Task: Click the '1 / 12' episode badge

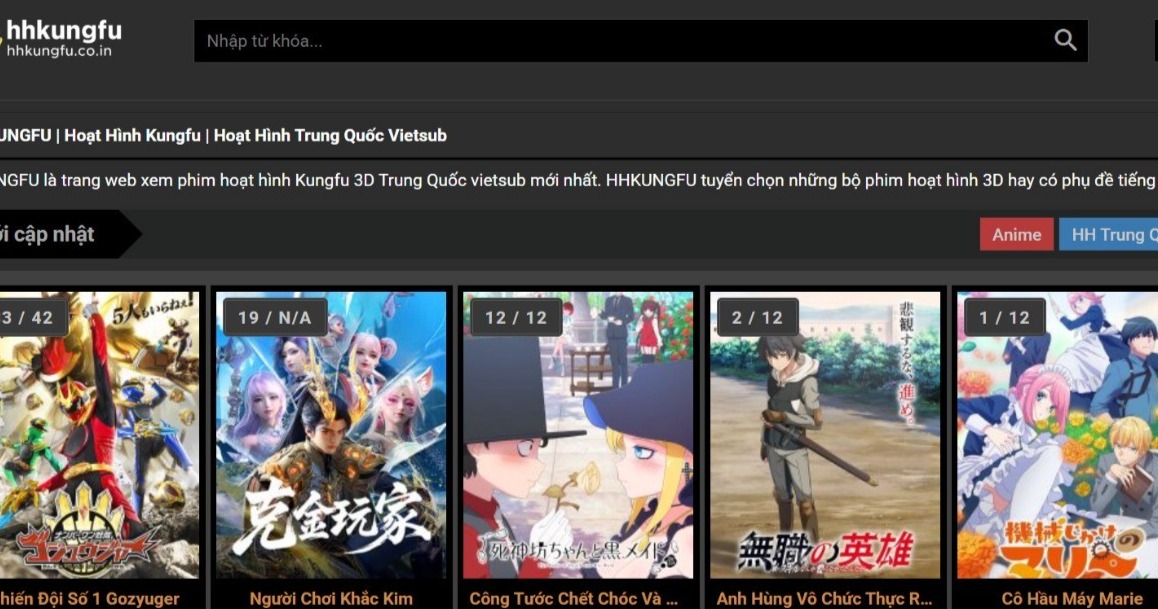Action: point(1004,317)
